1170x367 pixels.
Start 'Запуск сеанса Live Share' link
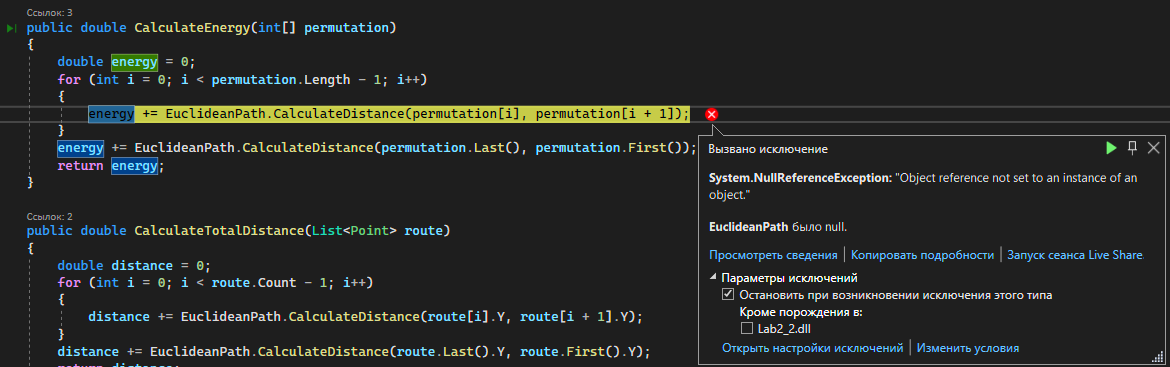click(1075, 255)
